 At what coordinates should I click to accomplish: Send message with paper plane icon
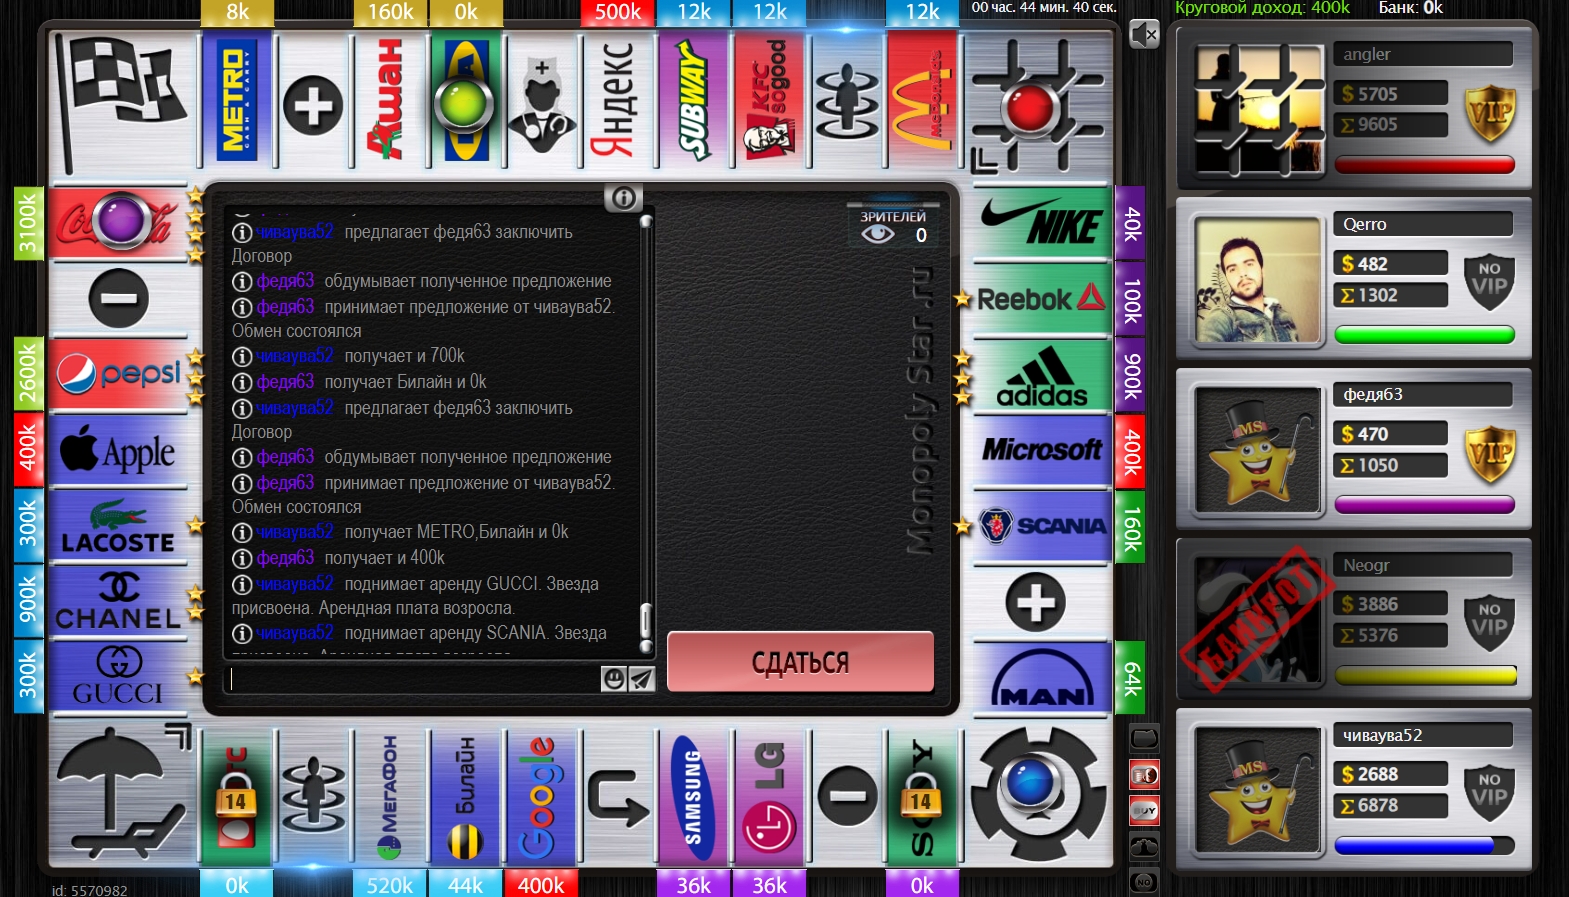[641, 679]
